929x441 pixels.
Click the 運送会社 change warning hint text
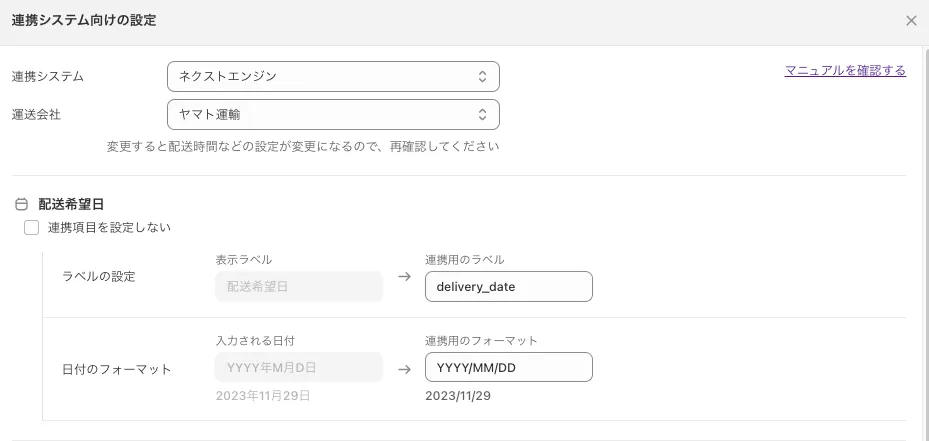303,147
